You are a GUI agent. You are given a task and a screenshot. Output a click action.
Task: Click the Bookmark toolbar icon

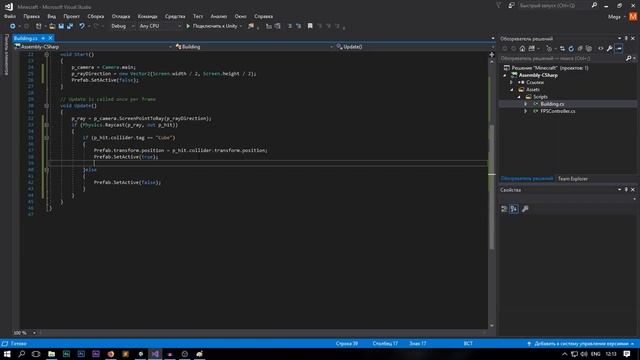(310, 26)
